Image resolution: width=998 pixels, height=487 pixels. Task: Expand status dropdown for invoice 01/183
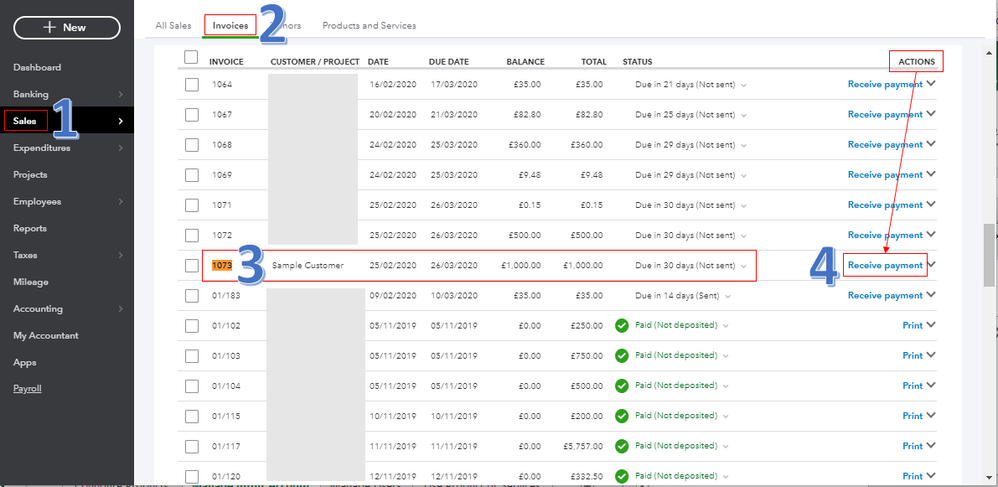(x=727, y=296)
